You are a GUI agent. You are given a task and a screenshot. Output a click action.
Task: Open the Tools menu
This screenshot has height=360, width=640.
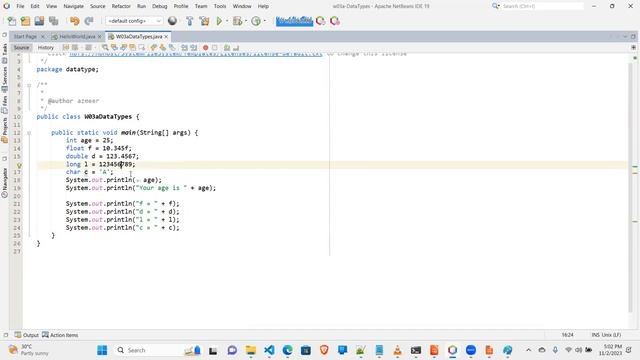pyautogui.click(x=220, y=6)
